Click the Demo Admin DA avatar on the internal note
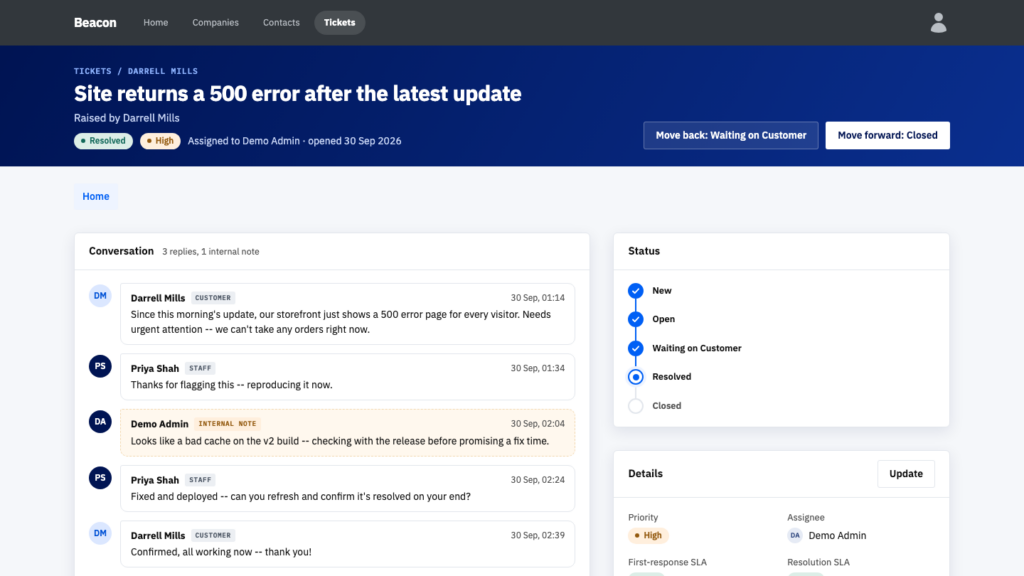 [100, 422]
